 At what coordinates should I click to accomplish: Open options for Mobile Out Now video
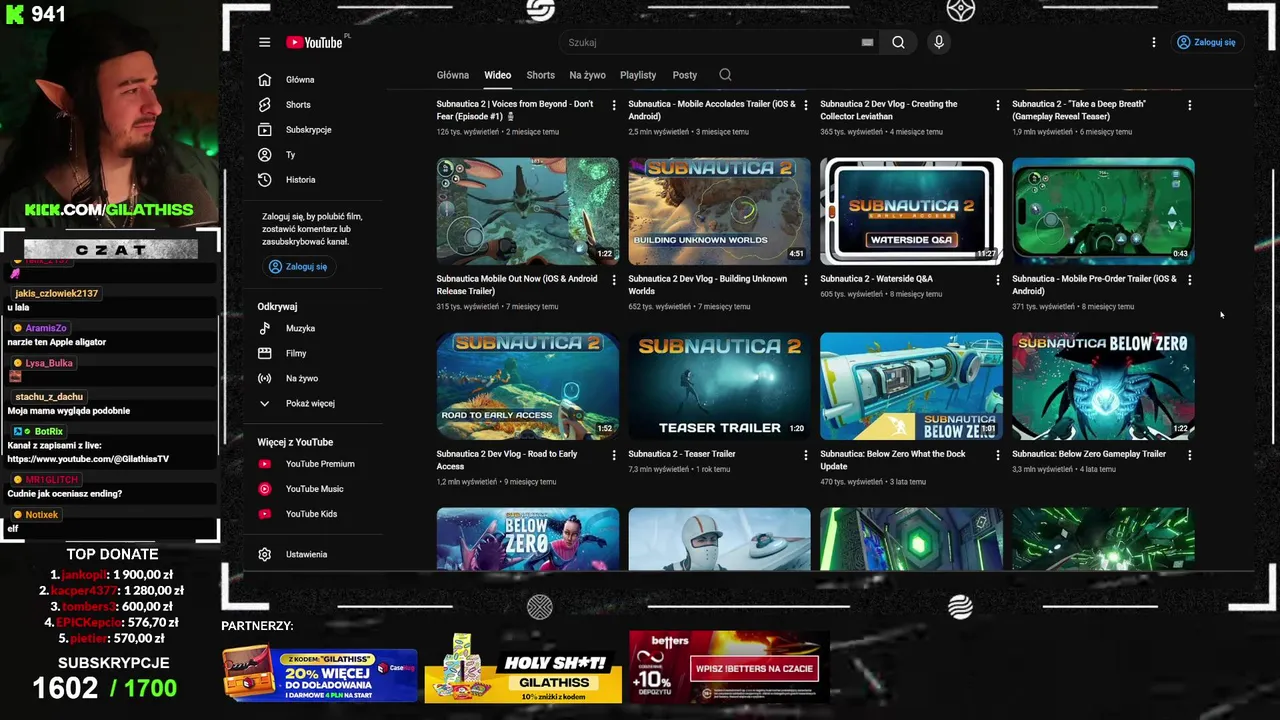point(614,280)
